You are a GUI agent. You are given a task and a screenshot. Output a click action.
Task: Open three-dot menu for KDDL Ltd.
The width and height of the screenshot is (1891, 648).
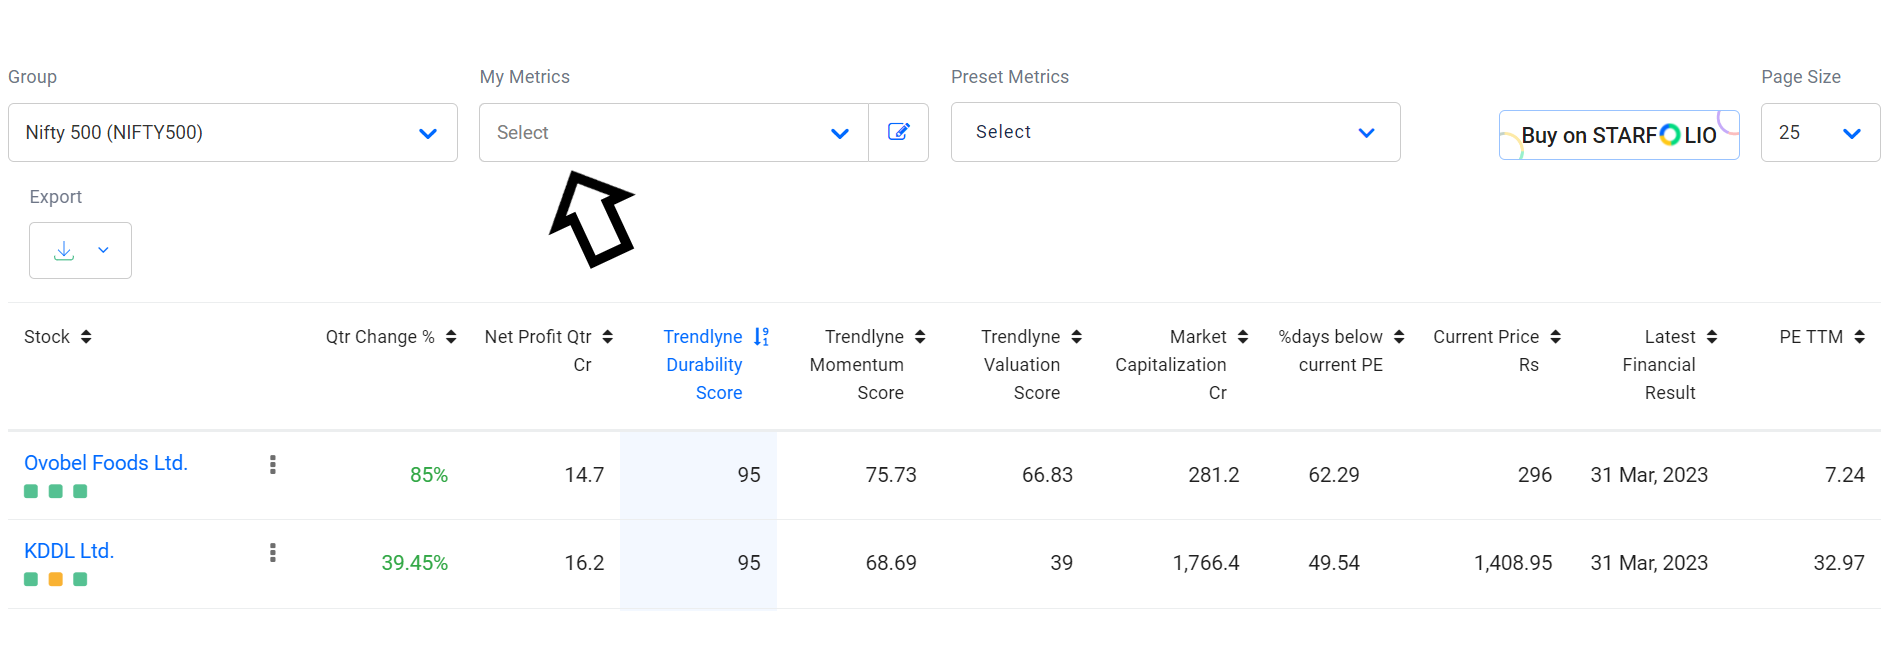(272, 552)
